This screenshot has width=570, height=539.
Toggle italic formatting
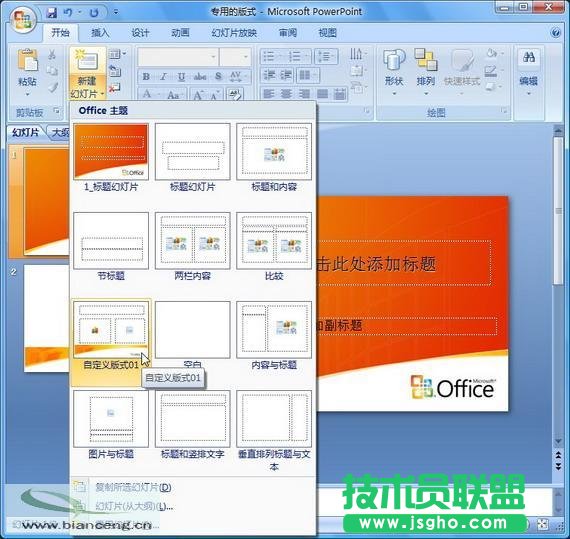[163, 77]
